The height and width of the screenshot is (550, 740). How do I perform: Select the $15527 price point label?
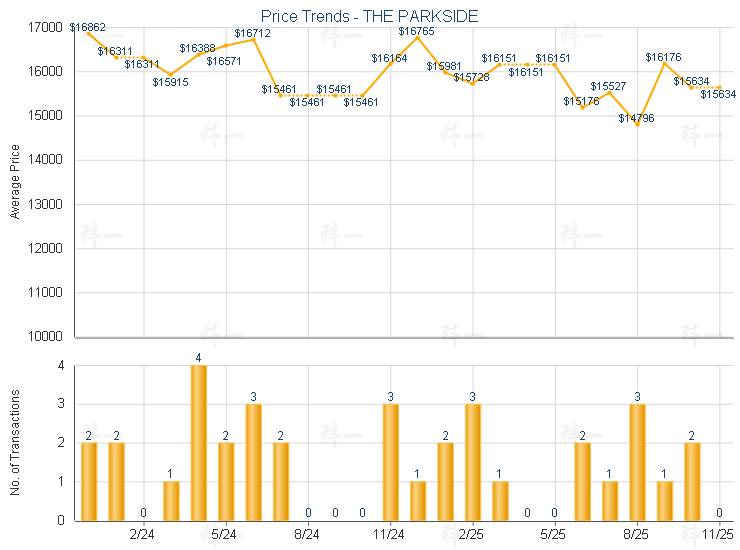point(609,86)
